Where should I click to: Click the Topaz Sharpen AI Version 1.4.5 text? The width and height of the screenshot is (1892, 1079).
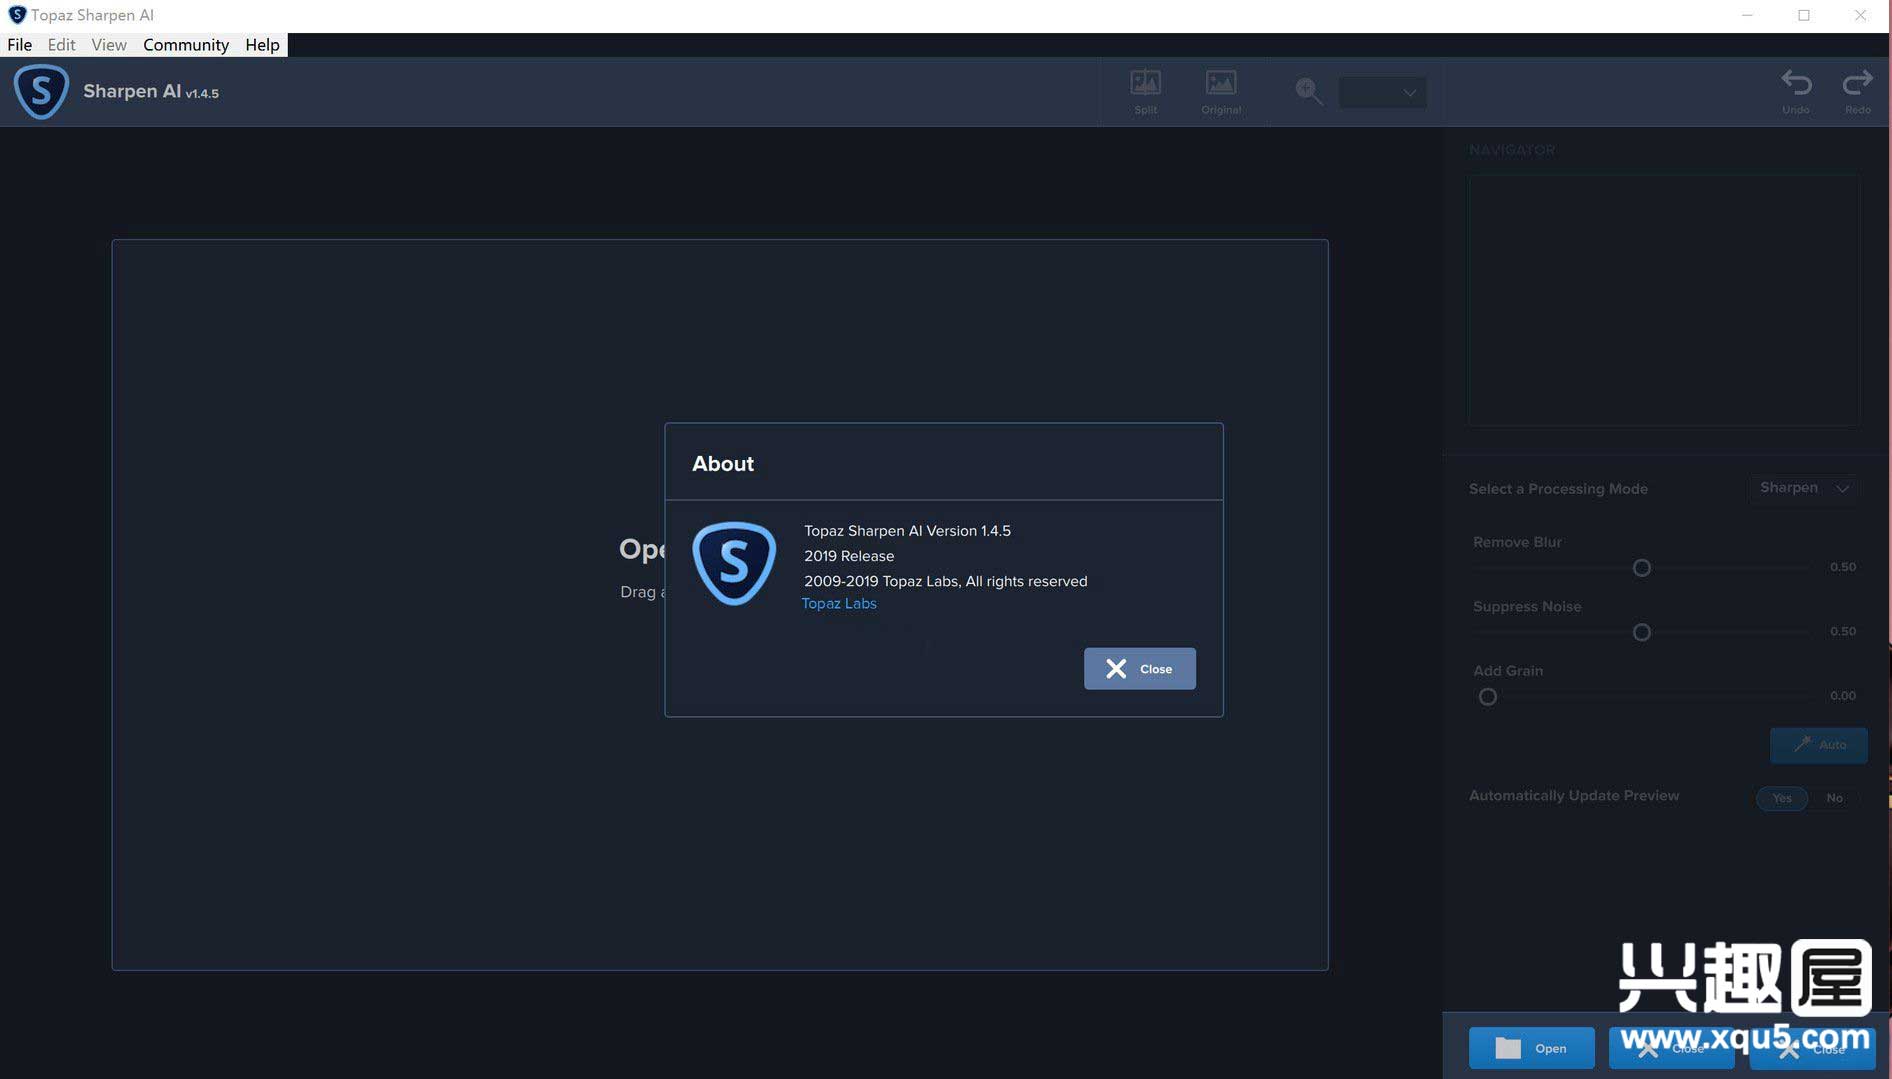click(x=907, y=531)
